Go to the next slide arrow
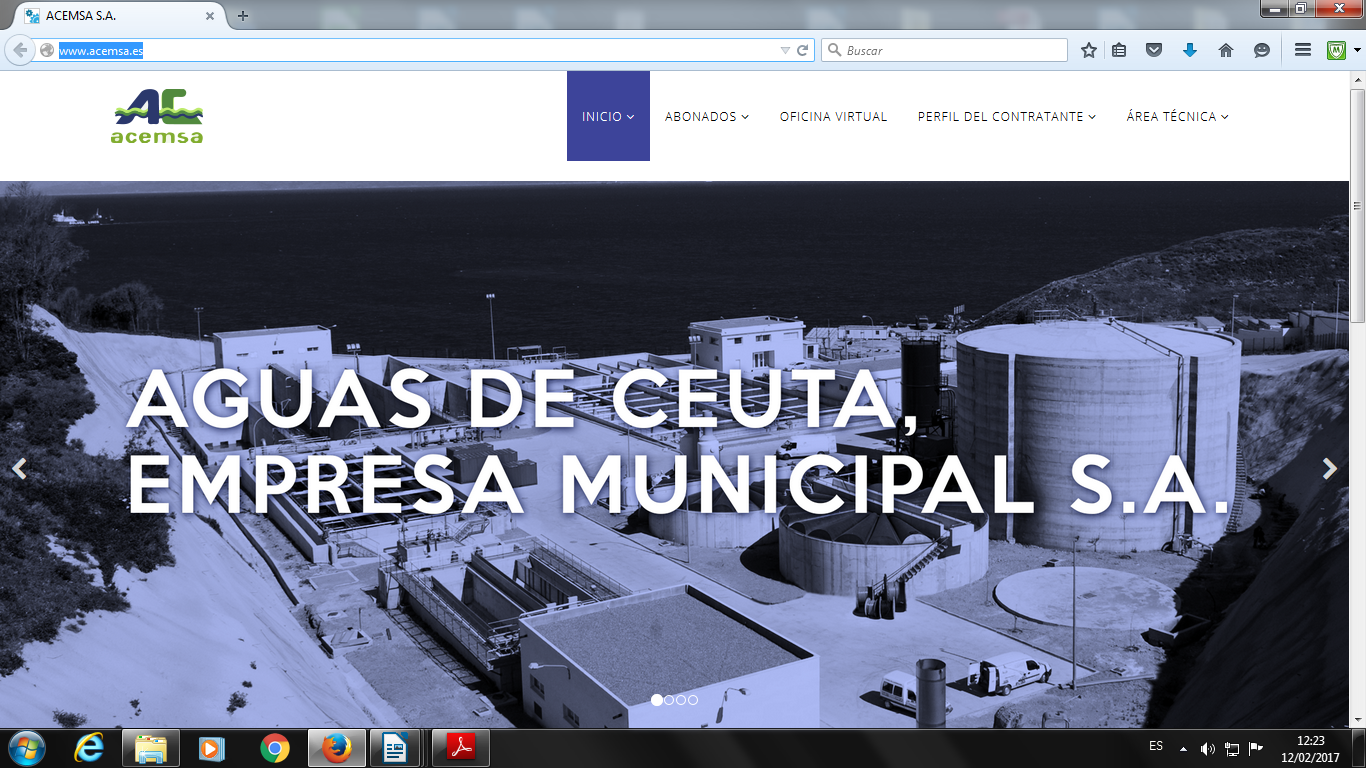 pyautogui.click(x=1329, y=469)
